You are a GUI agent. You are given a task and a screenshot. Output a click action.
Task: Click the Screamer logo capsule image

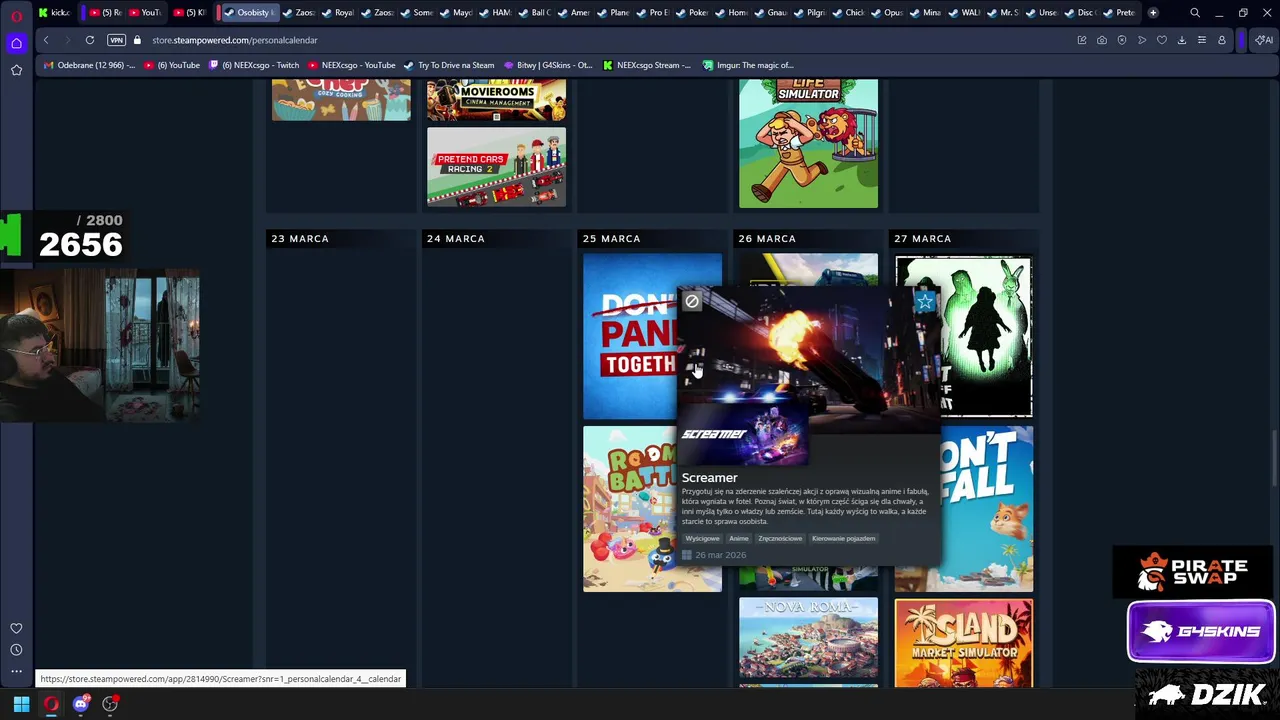743,434
